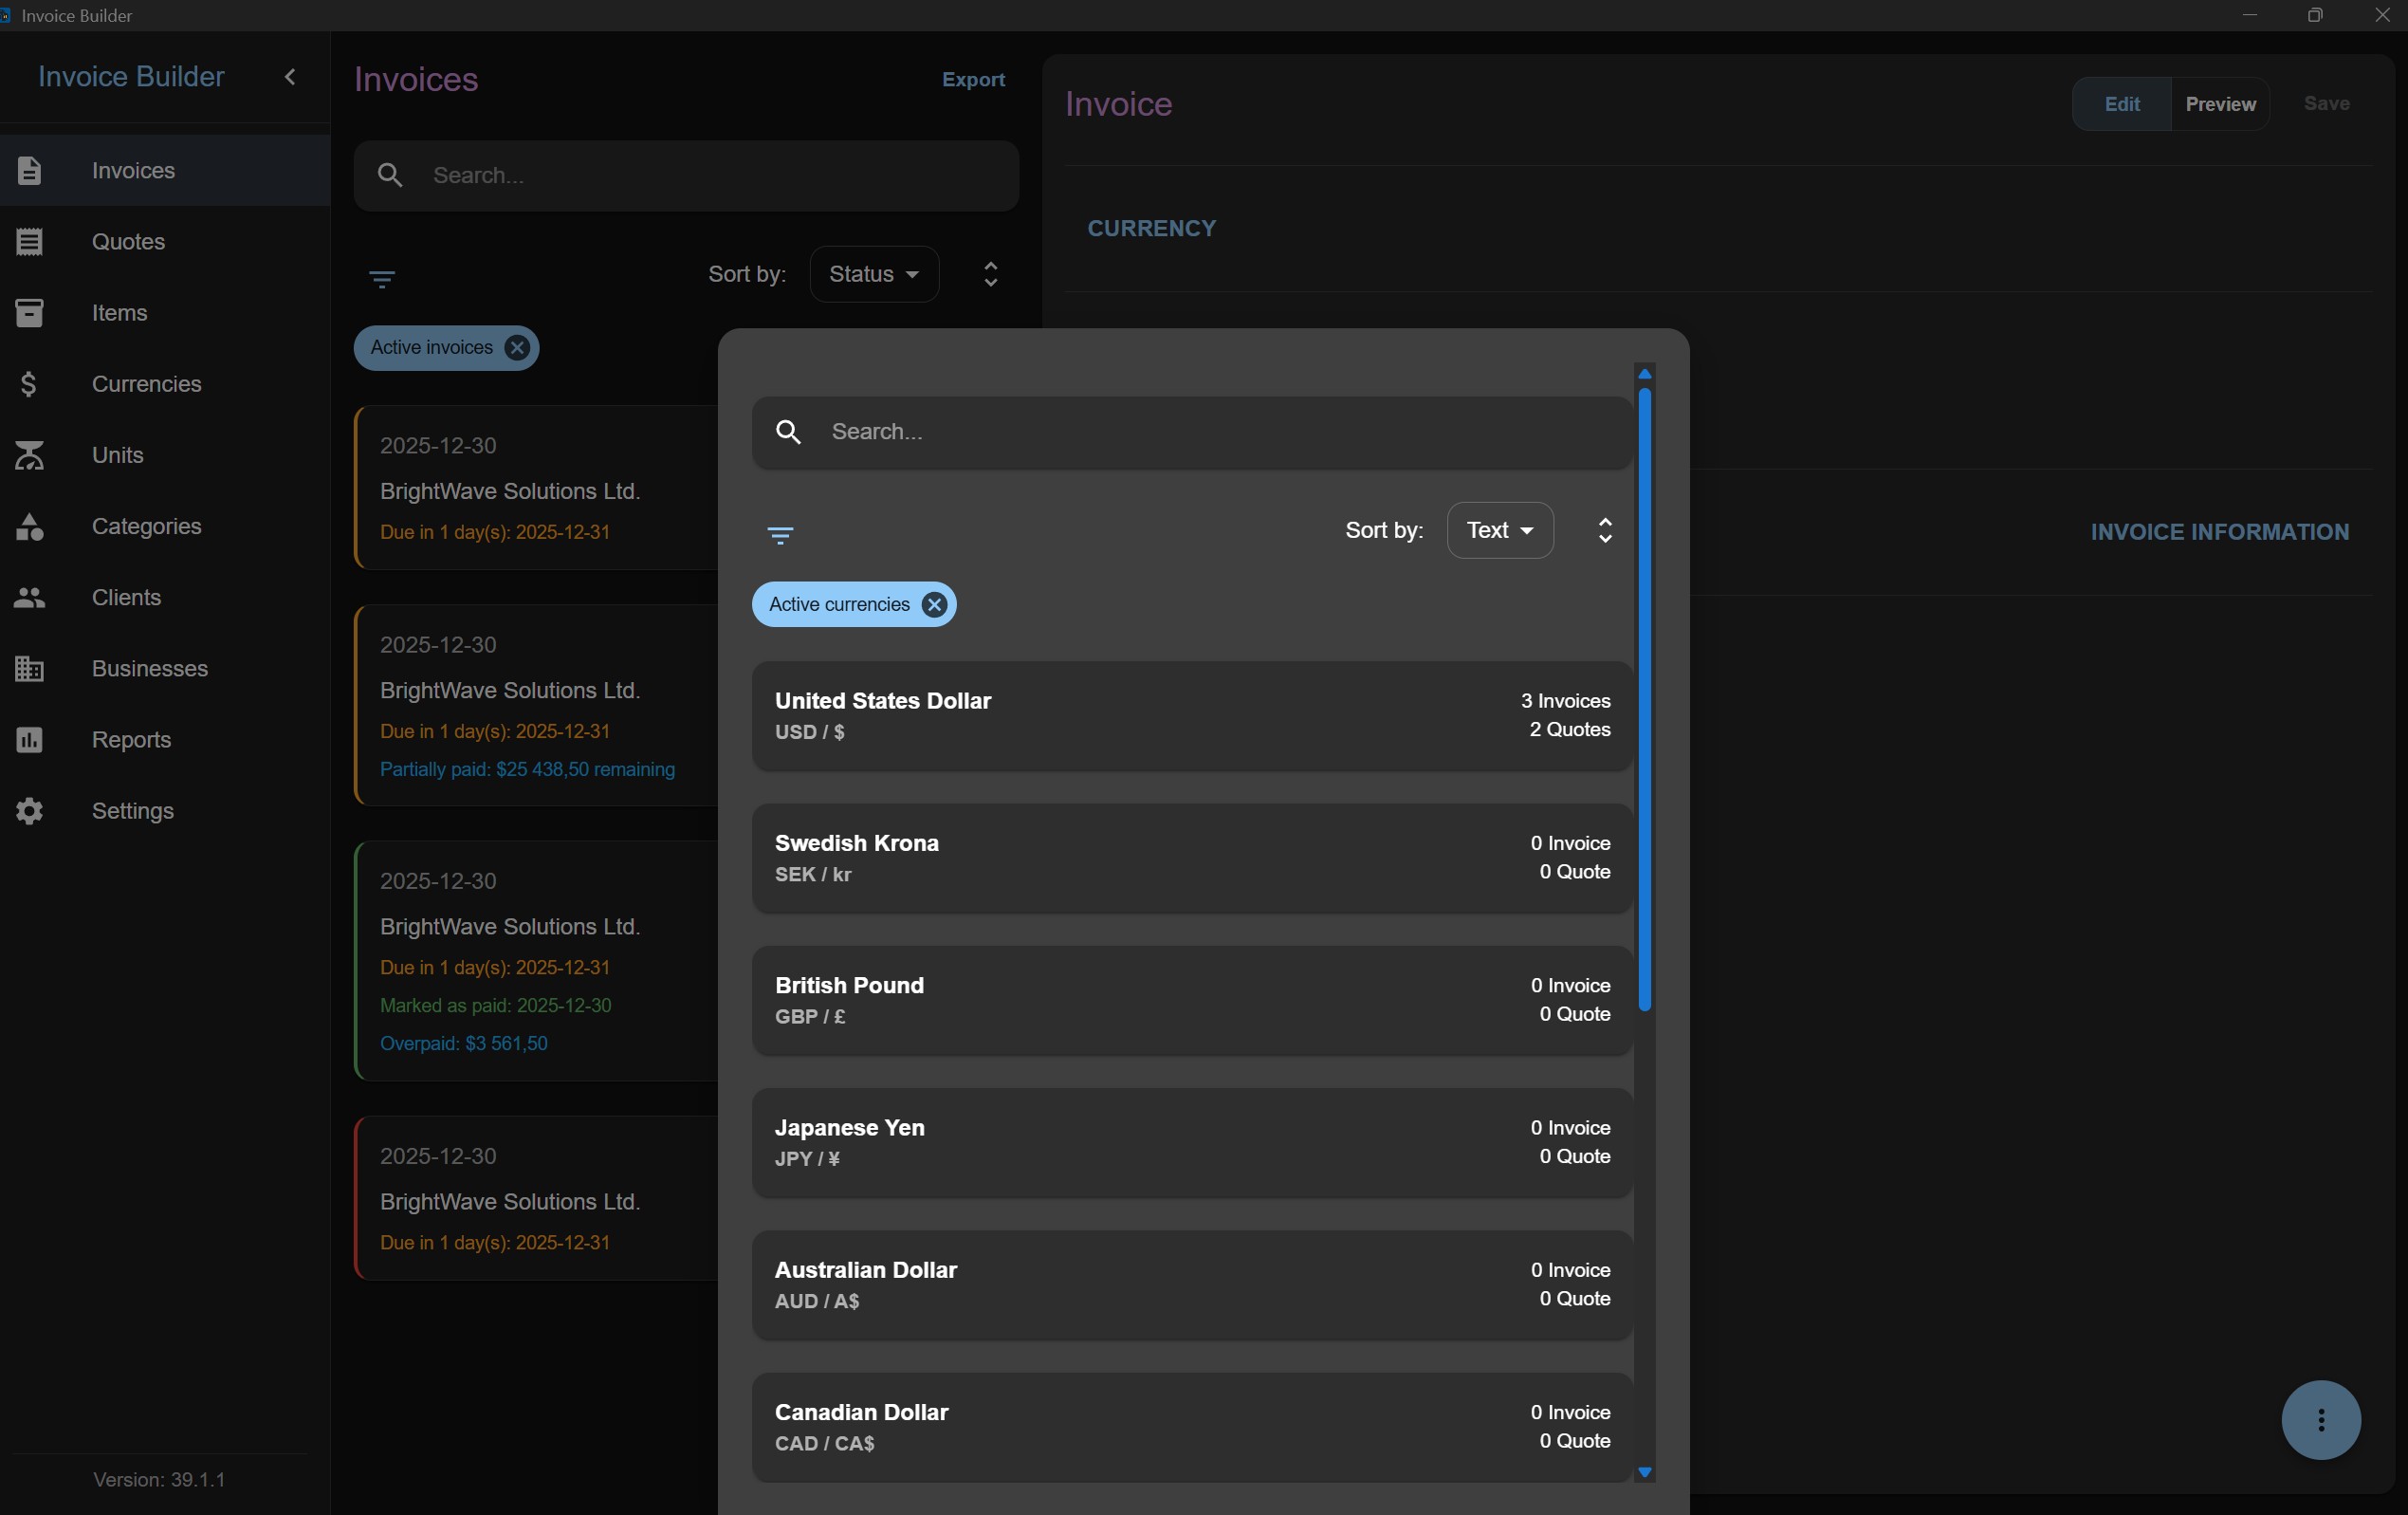Open the Status sort dropdown
This screenshot has height=1515, width=2408.
[874, 274]
